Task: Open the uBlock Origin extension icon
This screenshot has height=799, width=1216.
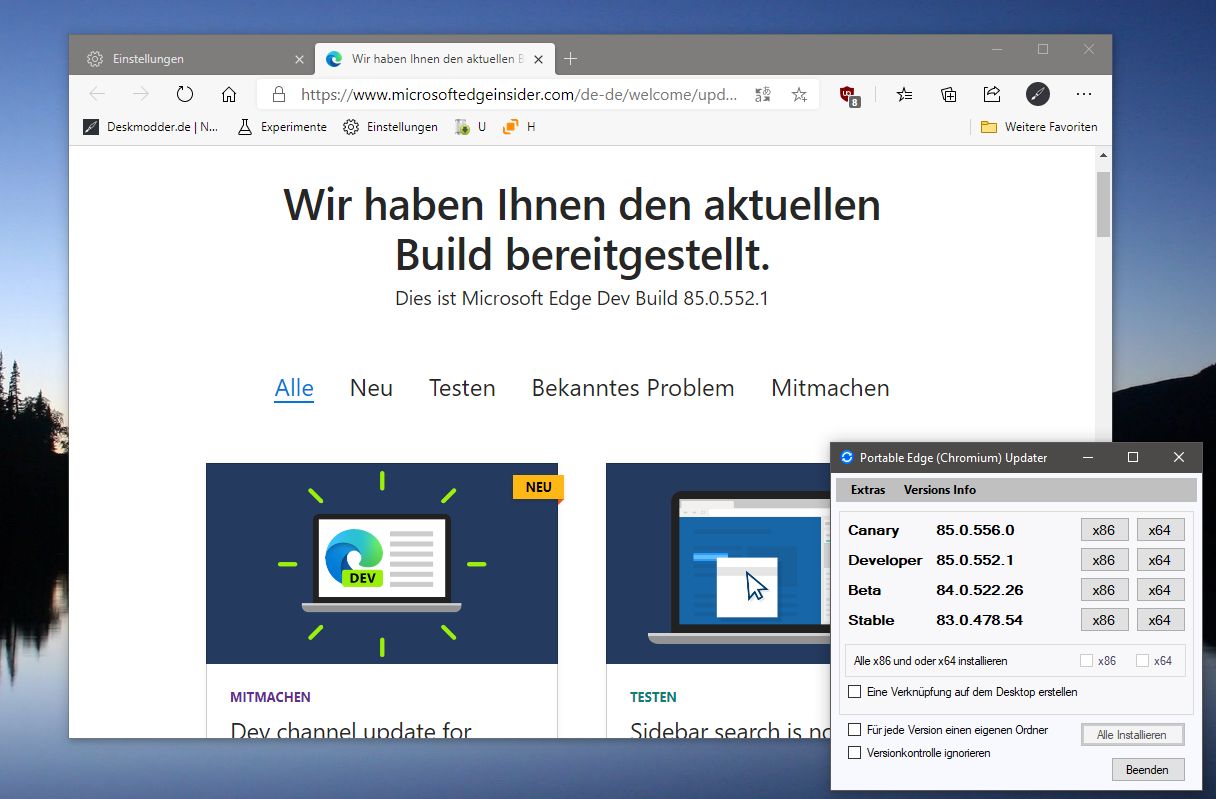Action: coord(849,95)
